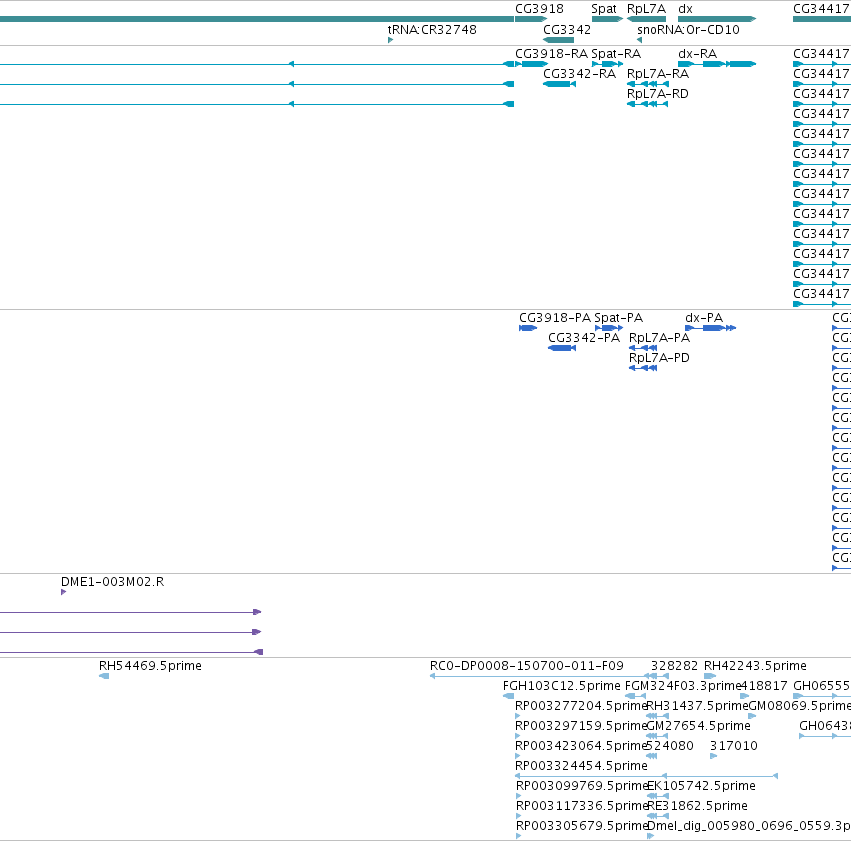Click the Spat gene label

pyautogui.click(x=604, y=9)
